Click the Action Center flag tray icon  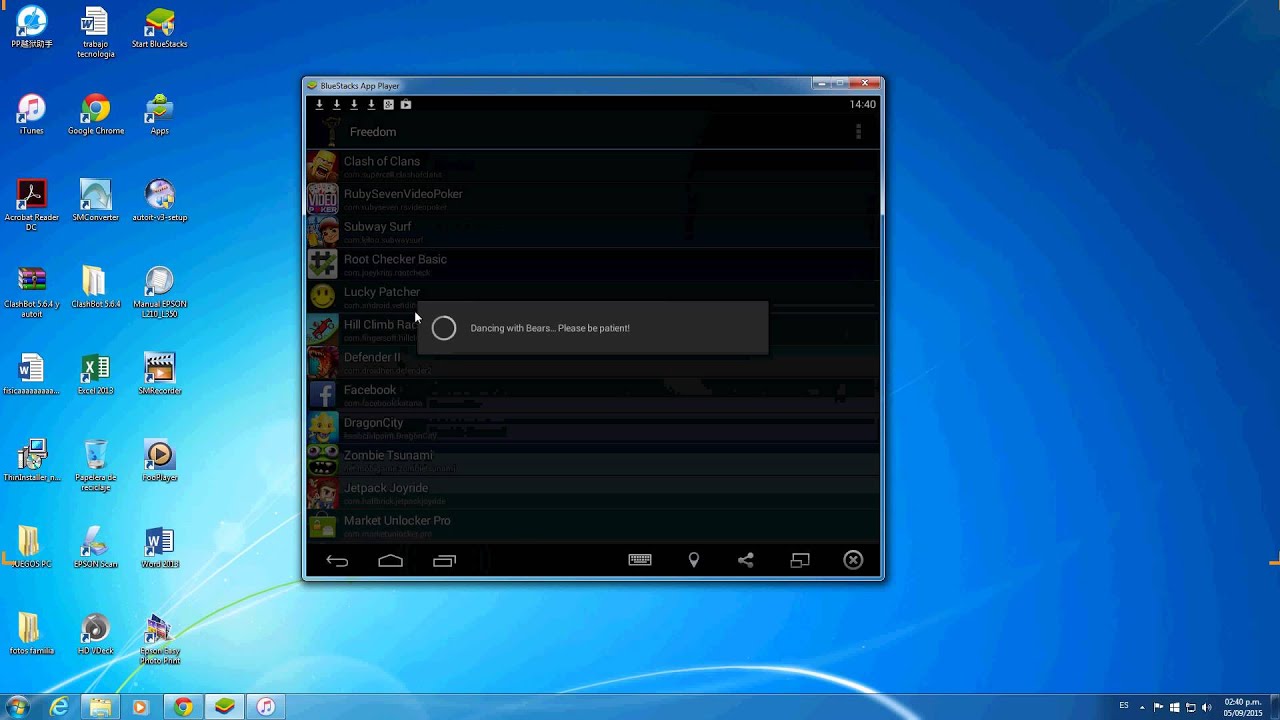pyautogui.click(x=1158, y=707)
